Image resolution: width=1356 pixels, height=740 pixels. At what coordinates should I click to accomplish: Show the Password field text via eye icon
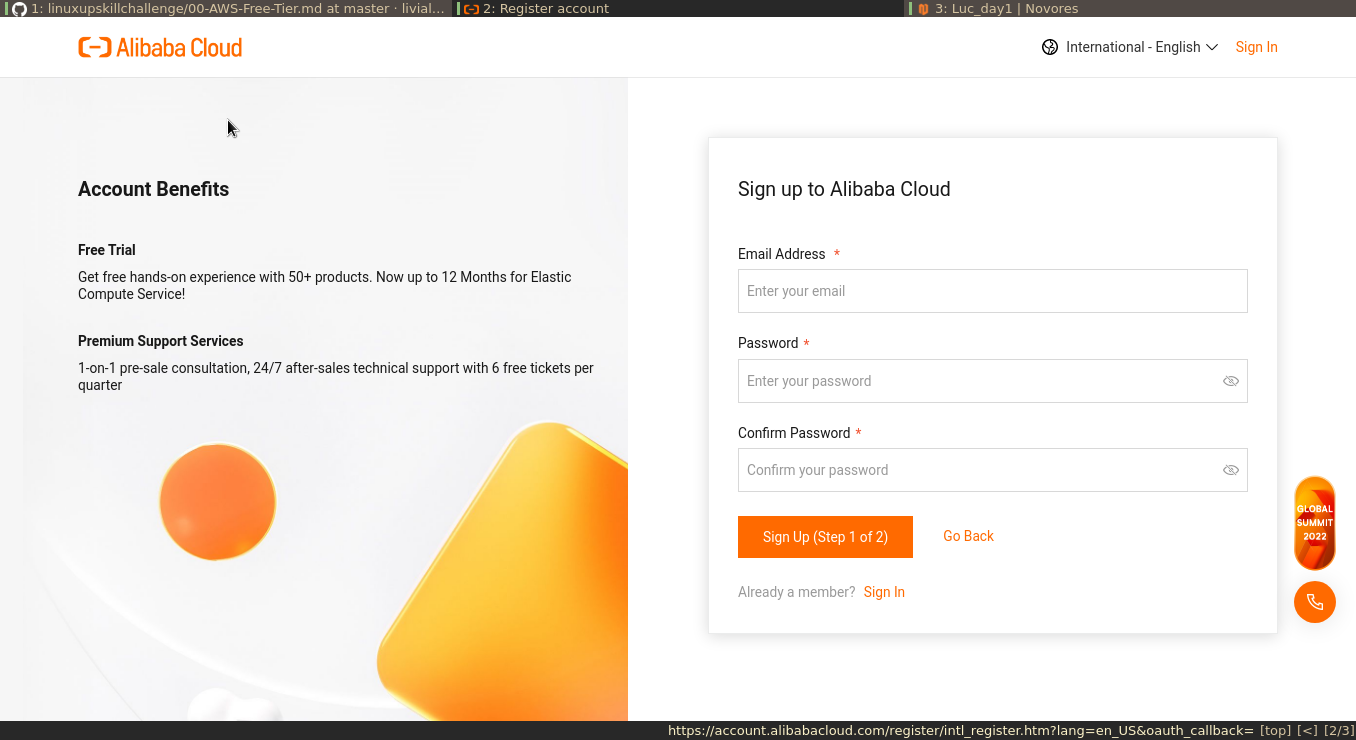click(1230, 381)
